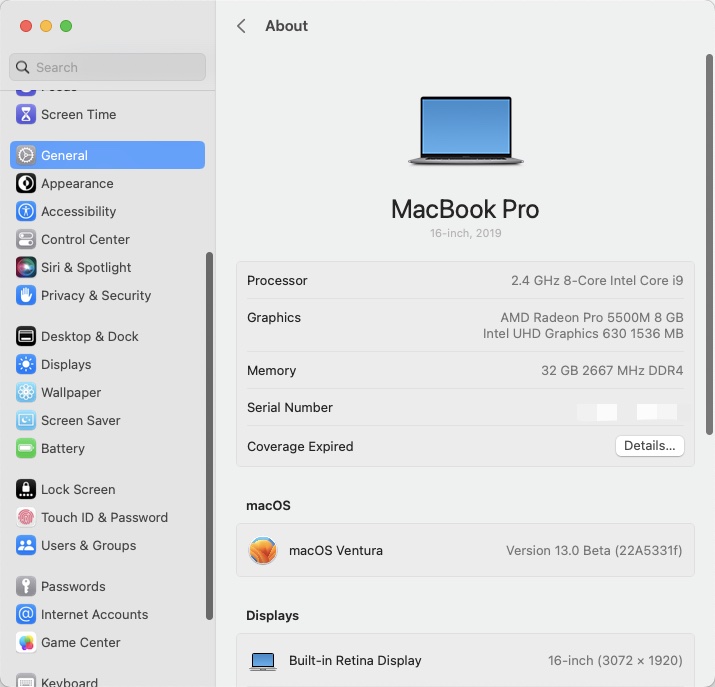Select Displays in the sidebar
This screenshot has height=687, width=715.
click(66, 365)
